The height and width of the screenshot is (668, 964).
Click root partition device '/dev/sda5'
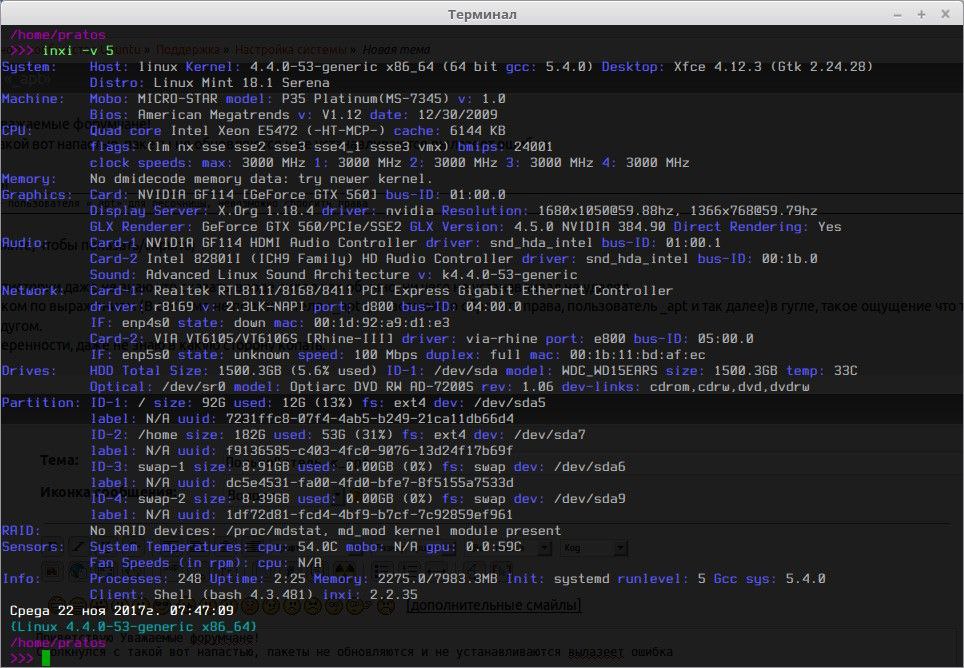(x=509, y=402)
